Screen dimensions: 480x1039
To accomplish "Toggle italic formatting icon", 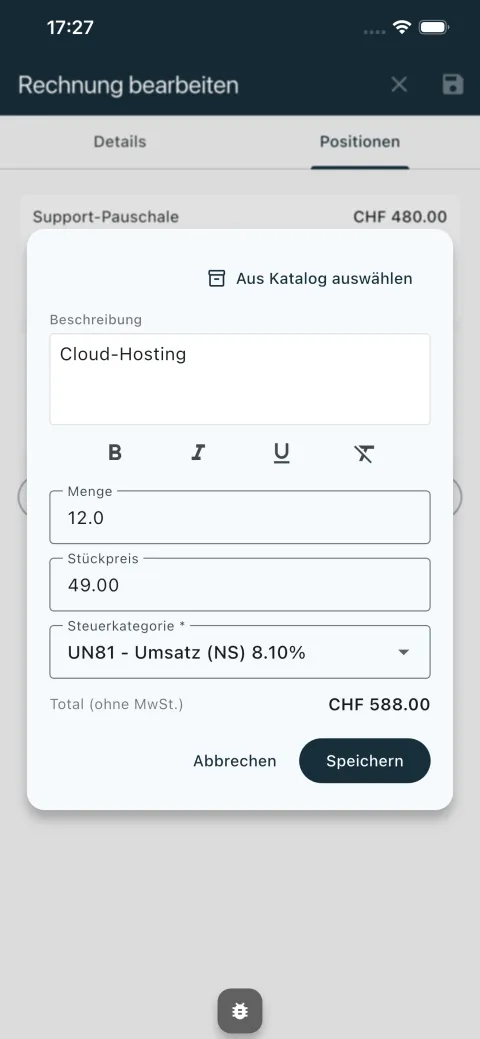I will 198,453.
